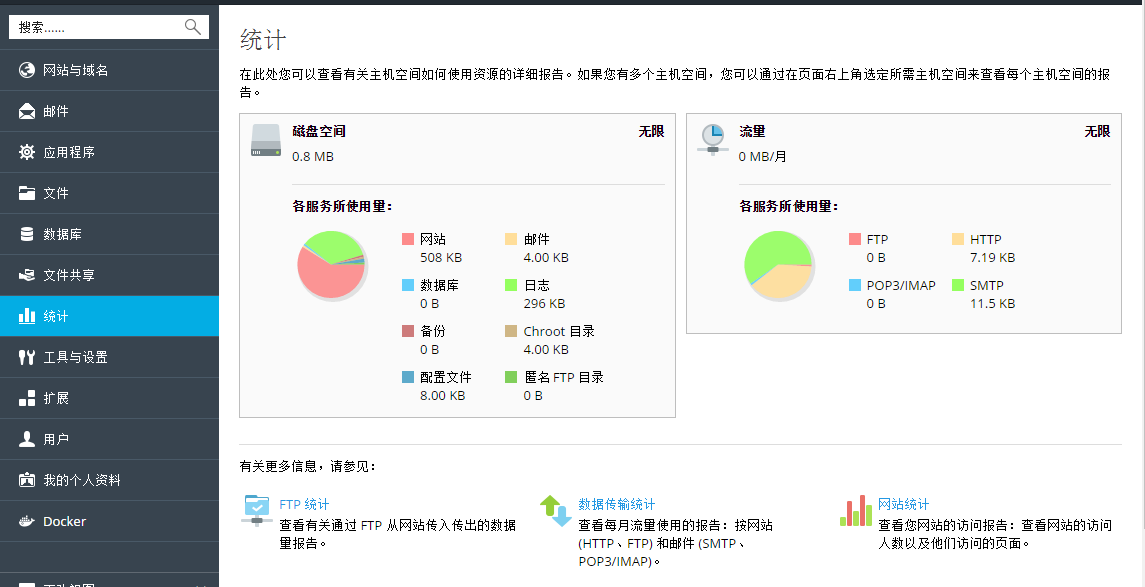Click the Docker whale icon
Viewport: 1145px width, 587px height.
(x=27, y=521)
